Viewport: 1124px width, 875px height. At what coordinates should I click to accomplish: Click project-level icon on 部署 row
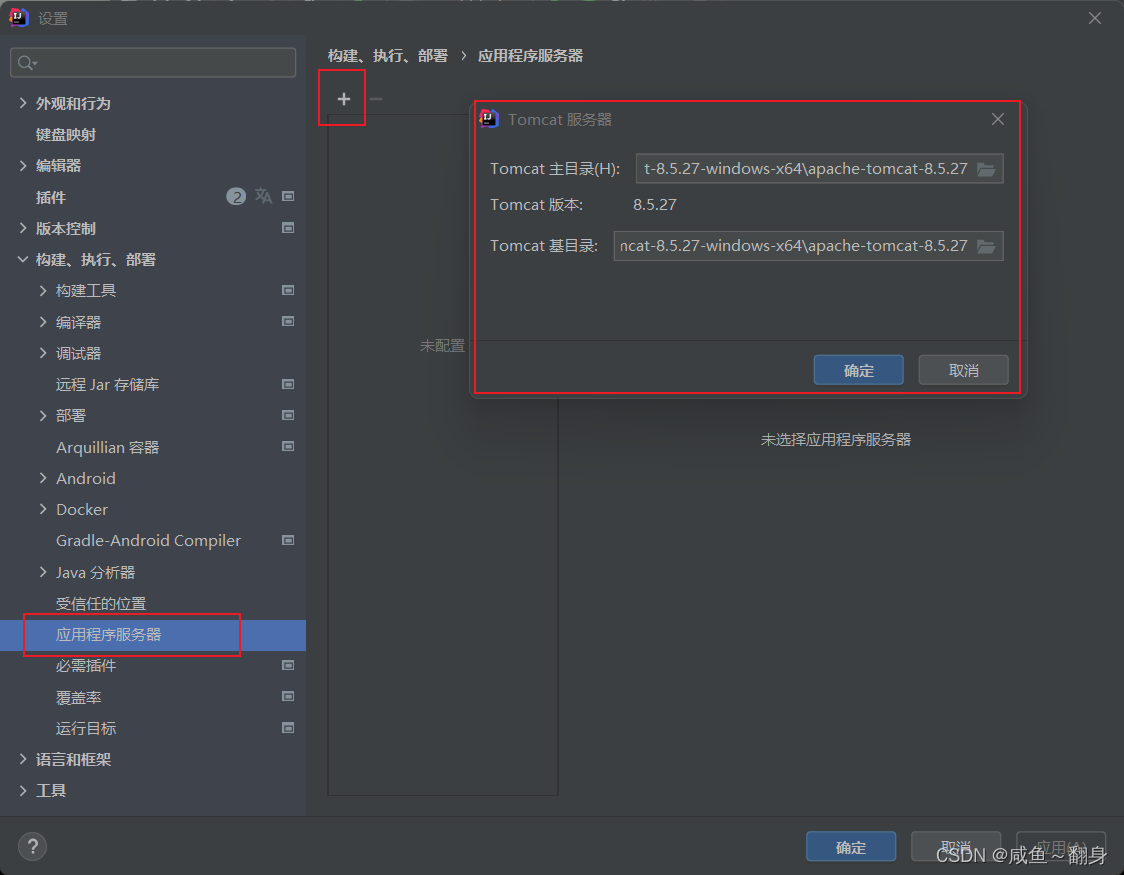[288, 415]
